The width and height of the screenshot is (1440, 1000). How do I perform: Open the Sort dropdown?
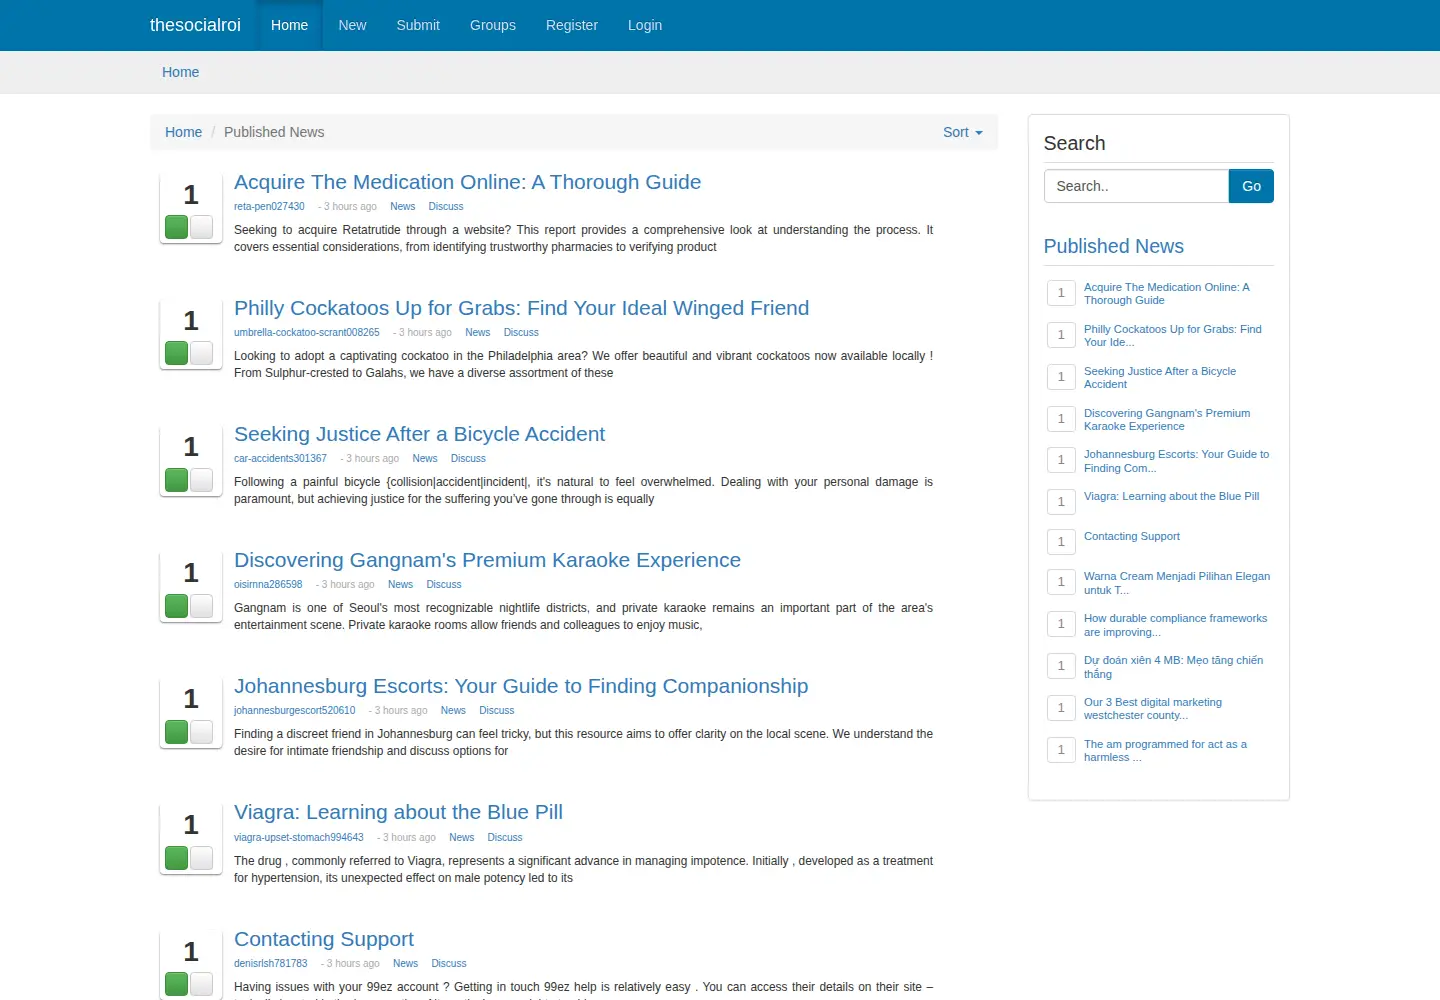tap(962, 132)
